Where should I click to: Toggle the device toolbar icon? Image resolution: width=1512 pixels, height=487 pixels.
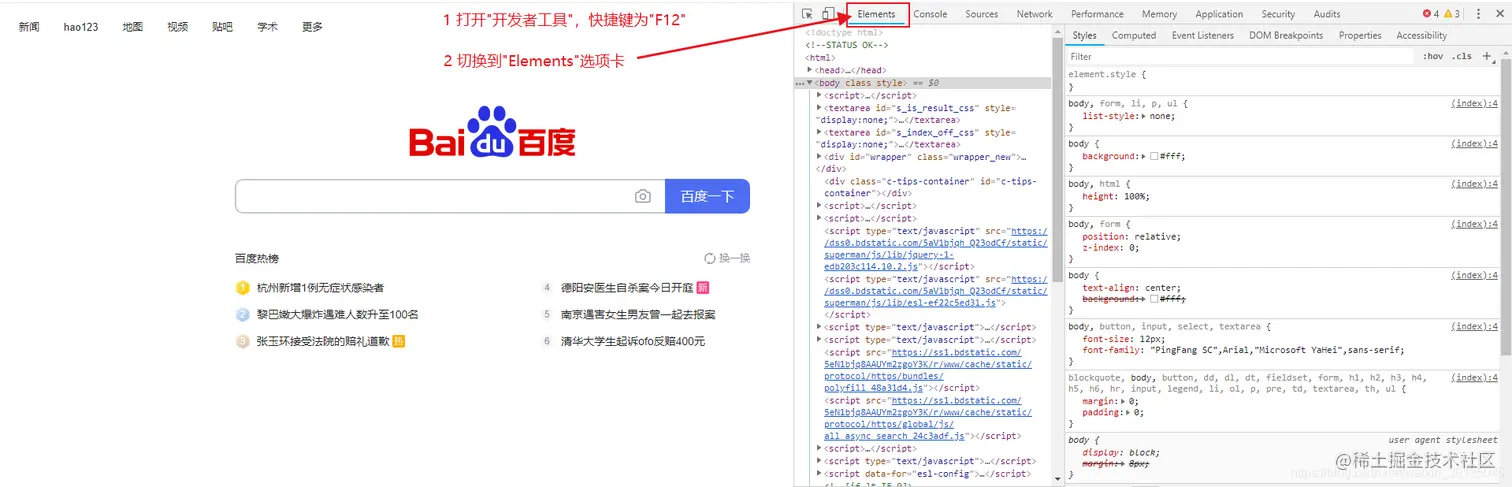click(x=828, y=14)
